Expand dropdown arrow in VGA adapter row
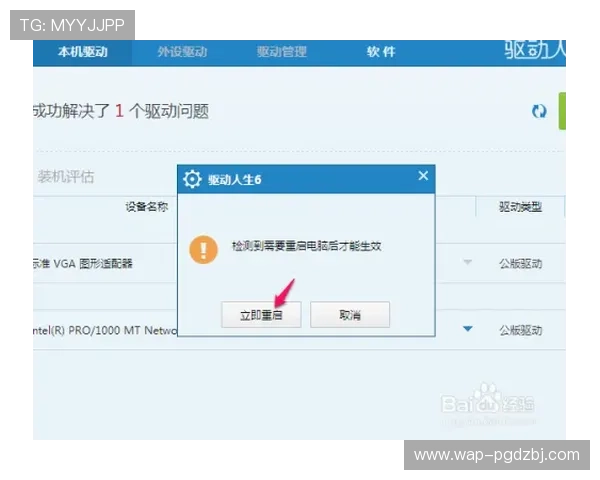 tap(468, 262)
